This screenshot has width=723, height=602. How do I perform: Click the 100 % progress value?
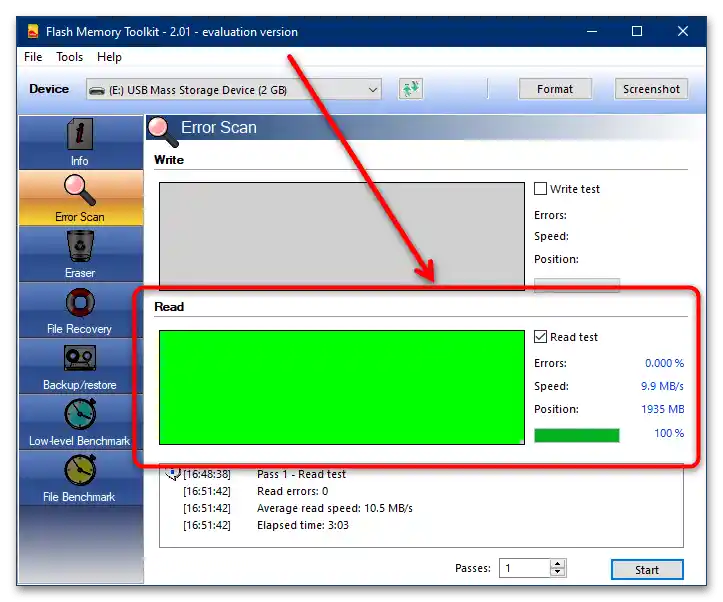tap(669, 433)
